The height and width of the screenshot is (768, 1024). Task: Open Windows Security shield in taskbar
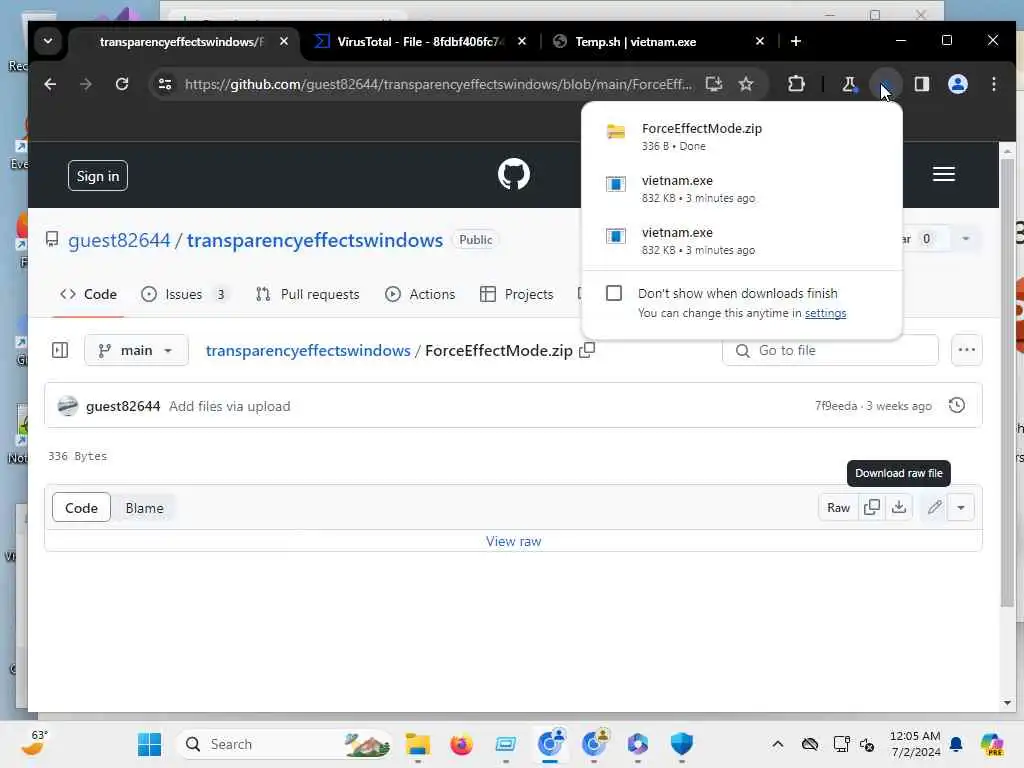(681, 744)
